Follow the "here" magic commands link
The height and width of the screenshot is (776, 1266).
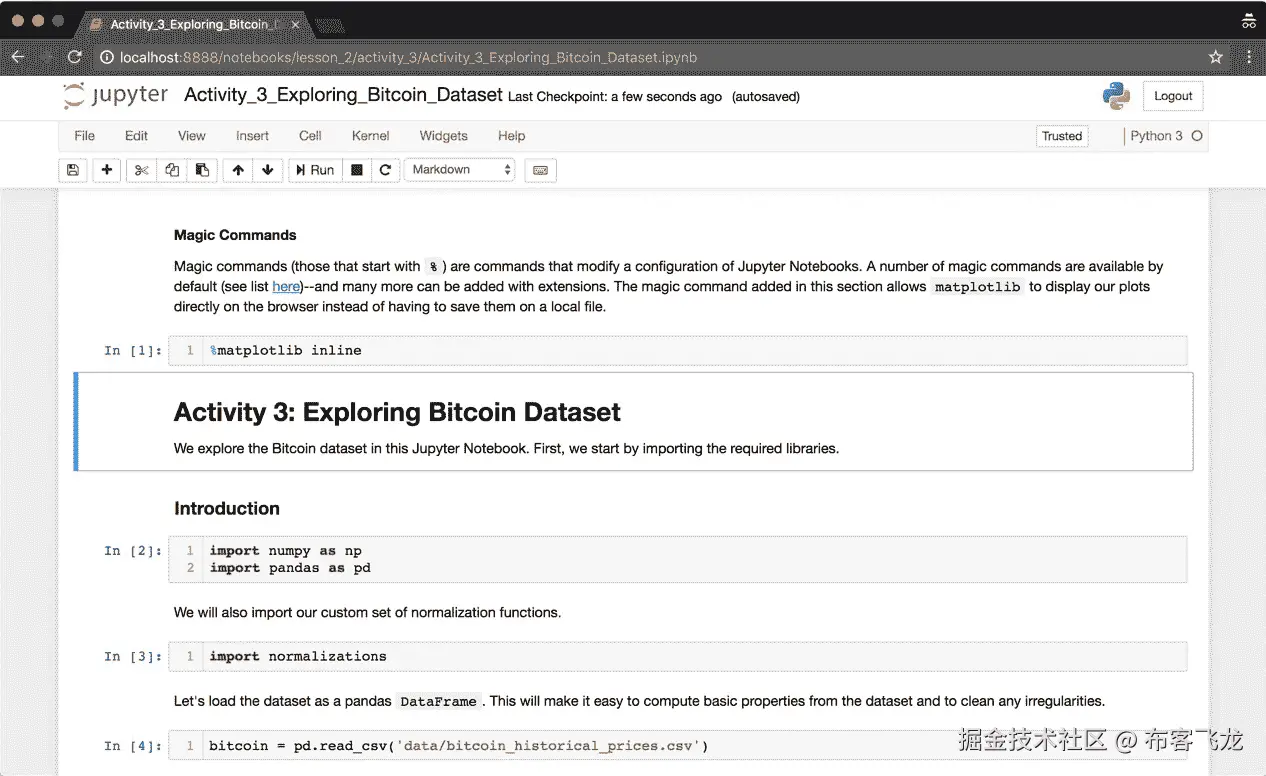(x=286, y=287)
